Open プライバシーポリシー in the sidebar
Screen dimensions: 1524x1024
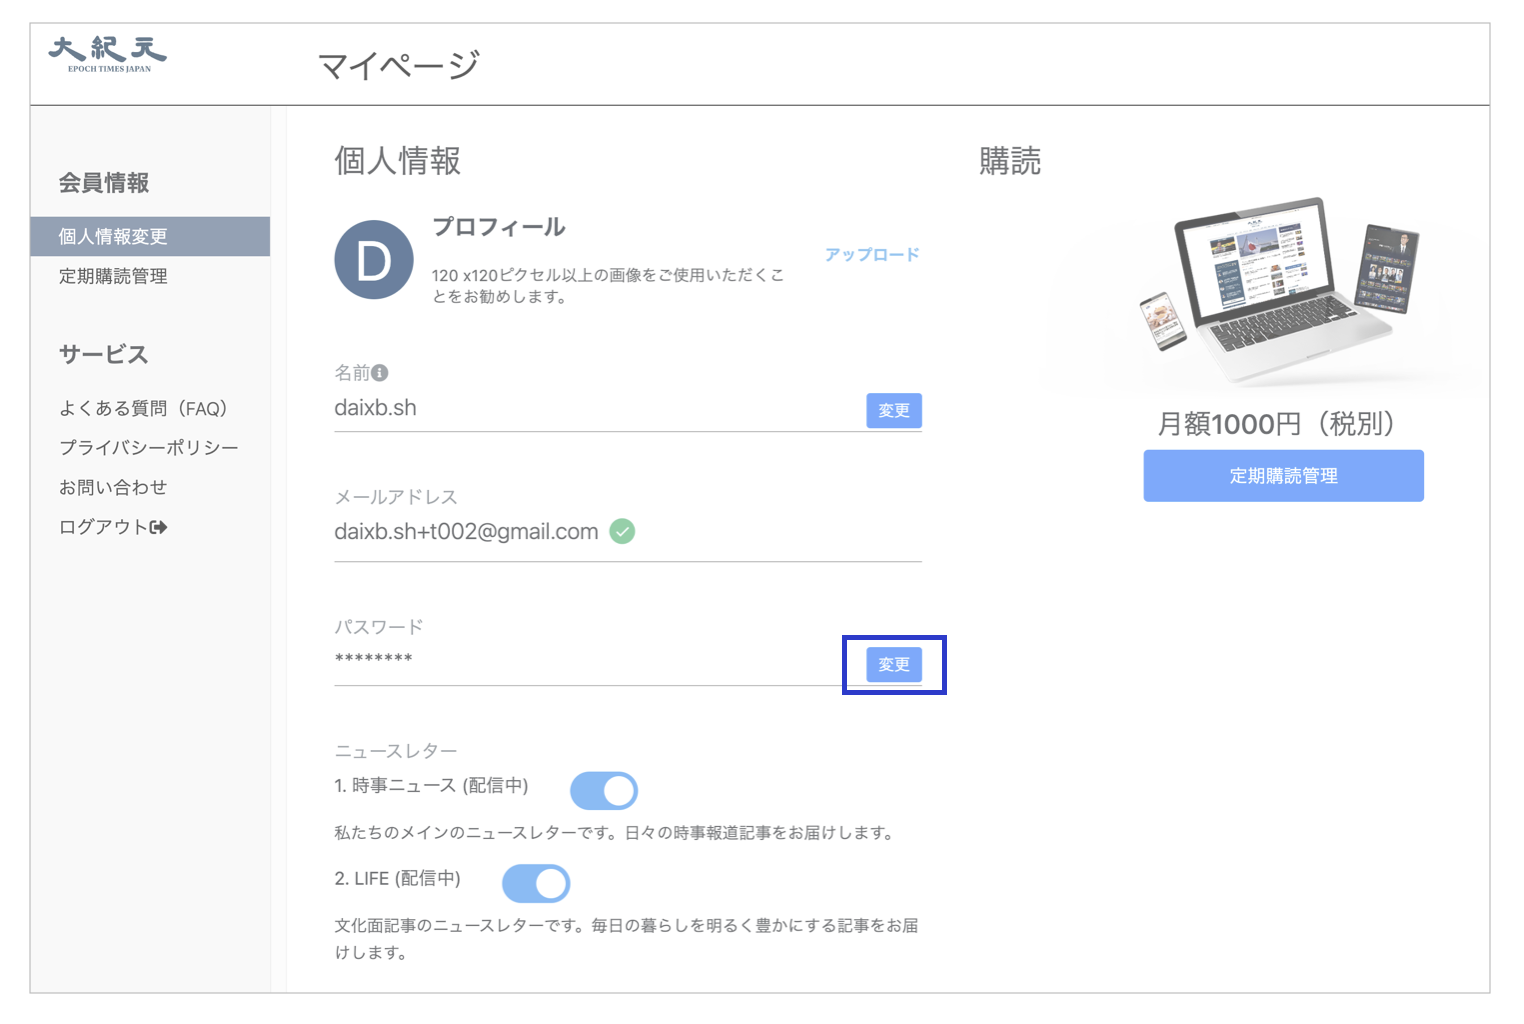click(x=148, y=448)
